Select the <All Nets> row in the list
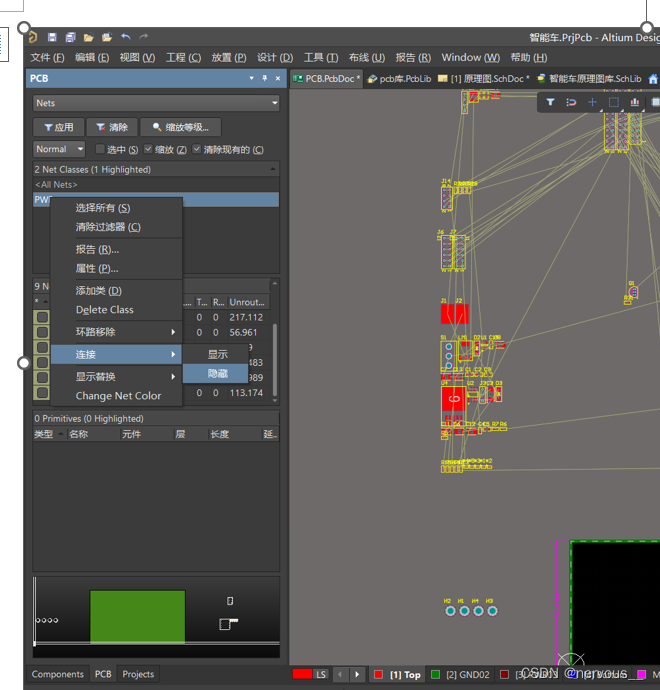The width and height of the screenshot is (660, 690). [x=56, y=185]
